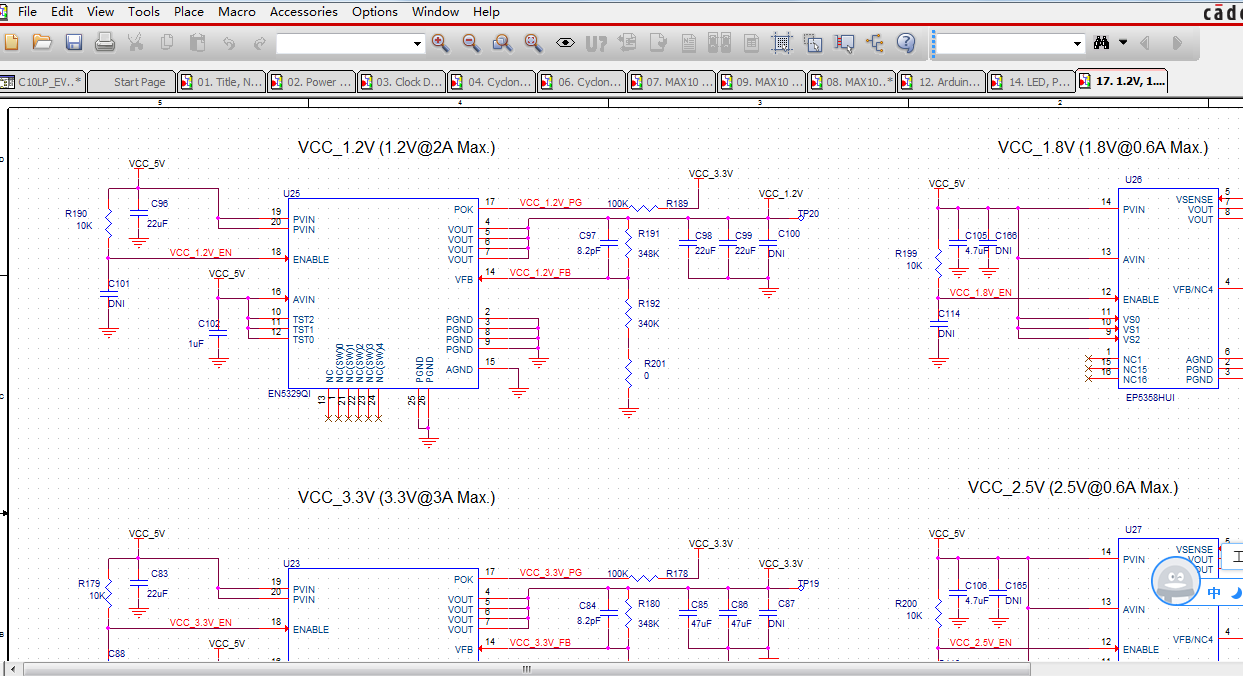
Task: Click the area select icon
Action: pos(813,43)
